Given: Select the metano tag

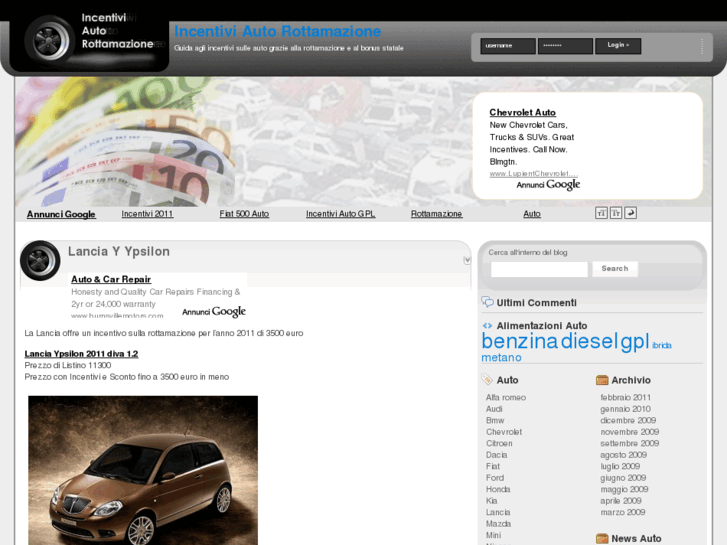Looking at the screenshot, I should pos(501,358).
